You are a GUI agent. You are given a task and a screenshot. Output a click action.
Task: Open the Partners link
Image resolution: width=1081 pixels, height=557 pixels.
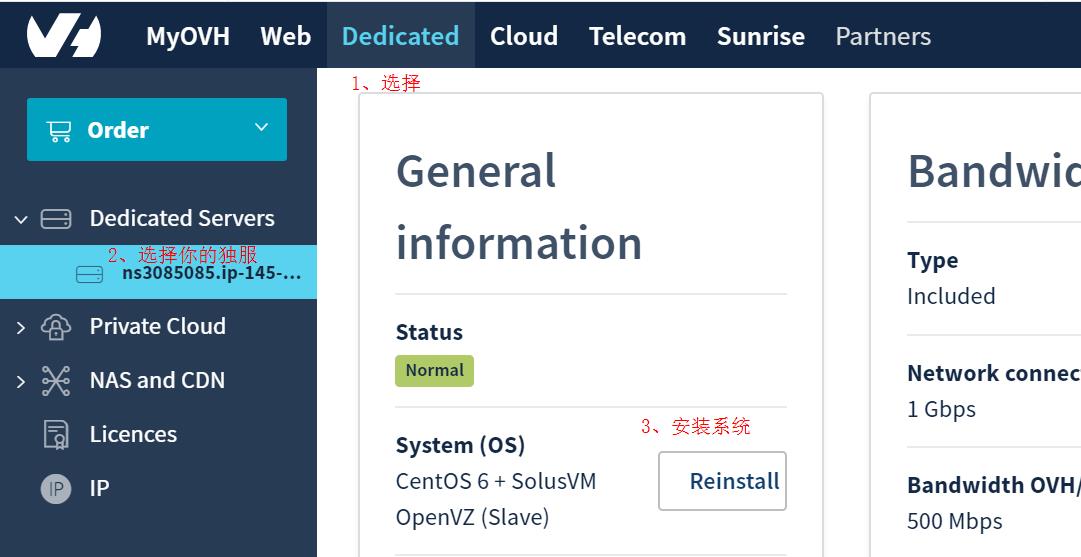click(883, 36)
